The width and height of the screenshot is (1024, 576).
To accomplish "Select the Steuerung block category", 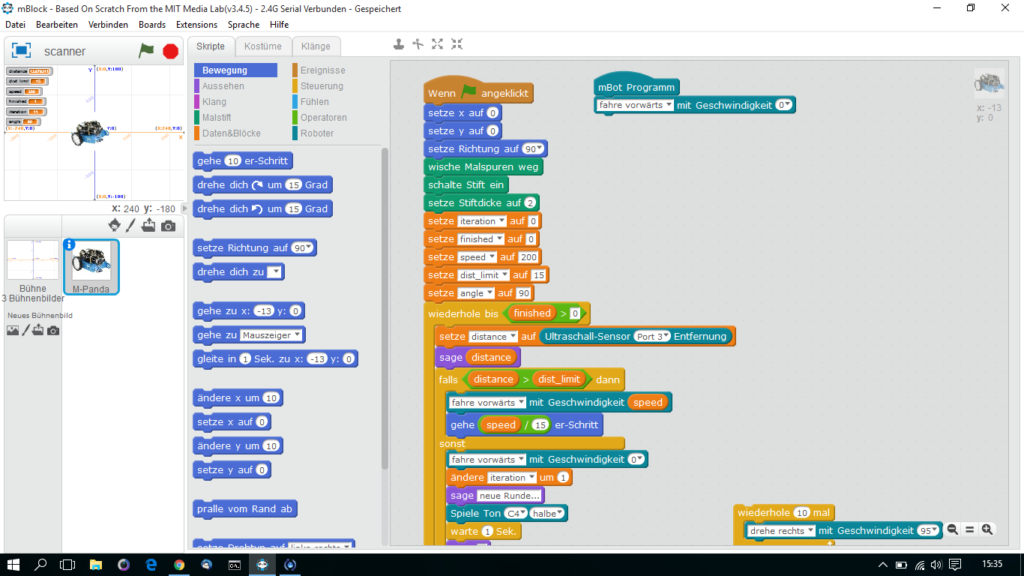I will pyautogui.click(x=322, y=86).
